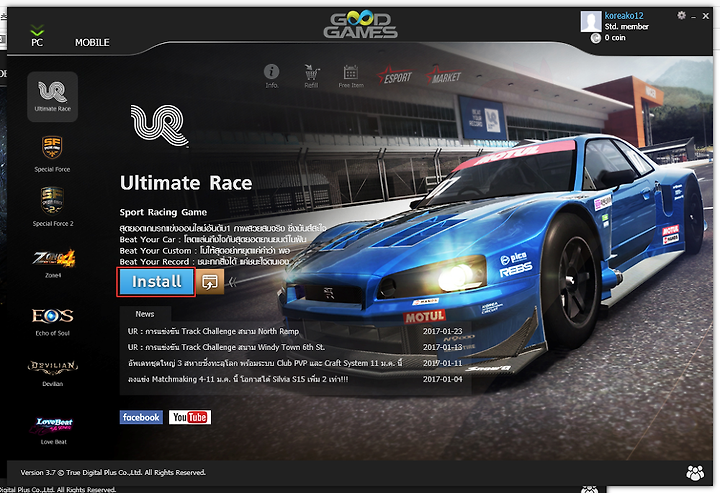Click the Sport Racing Game subtitle

[x=163, y=212]
